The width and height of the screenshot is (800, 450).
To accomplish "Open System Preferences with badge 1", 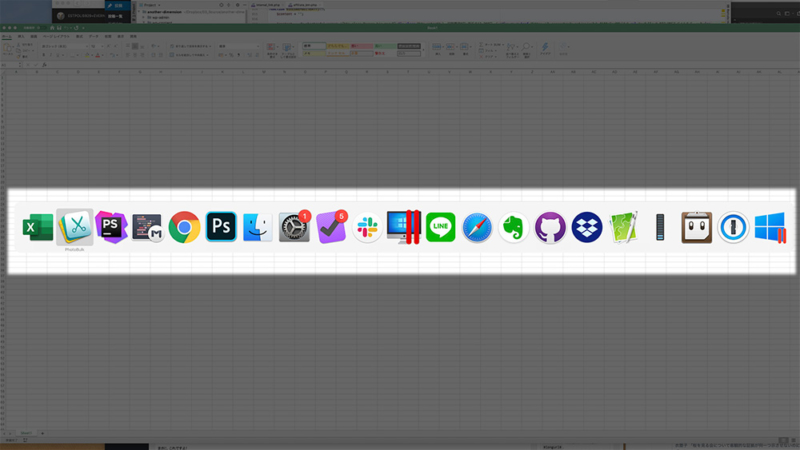I will [294, 226].
